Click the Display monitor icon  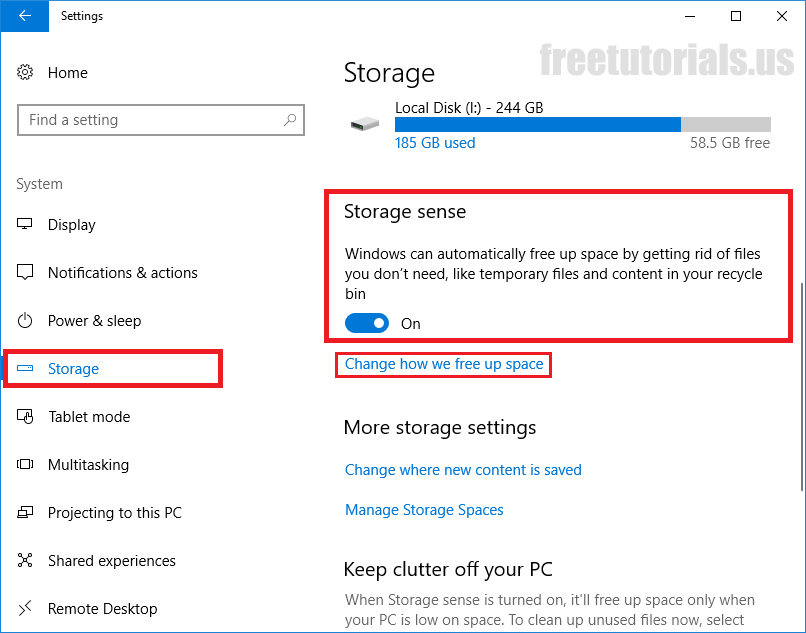pyautogui.click(x=26, y=225)
